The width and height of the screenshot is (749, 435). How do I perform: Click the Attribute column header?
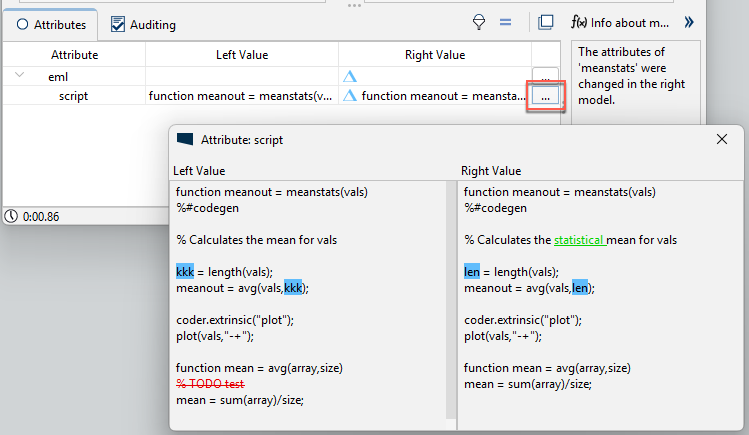tap(75, 55)
